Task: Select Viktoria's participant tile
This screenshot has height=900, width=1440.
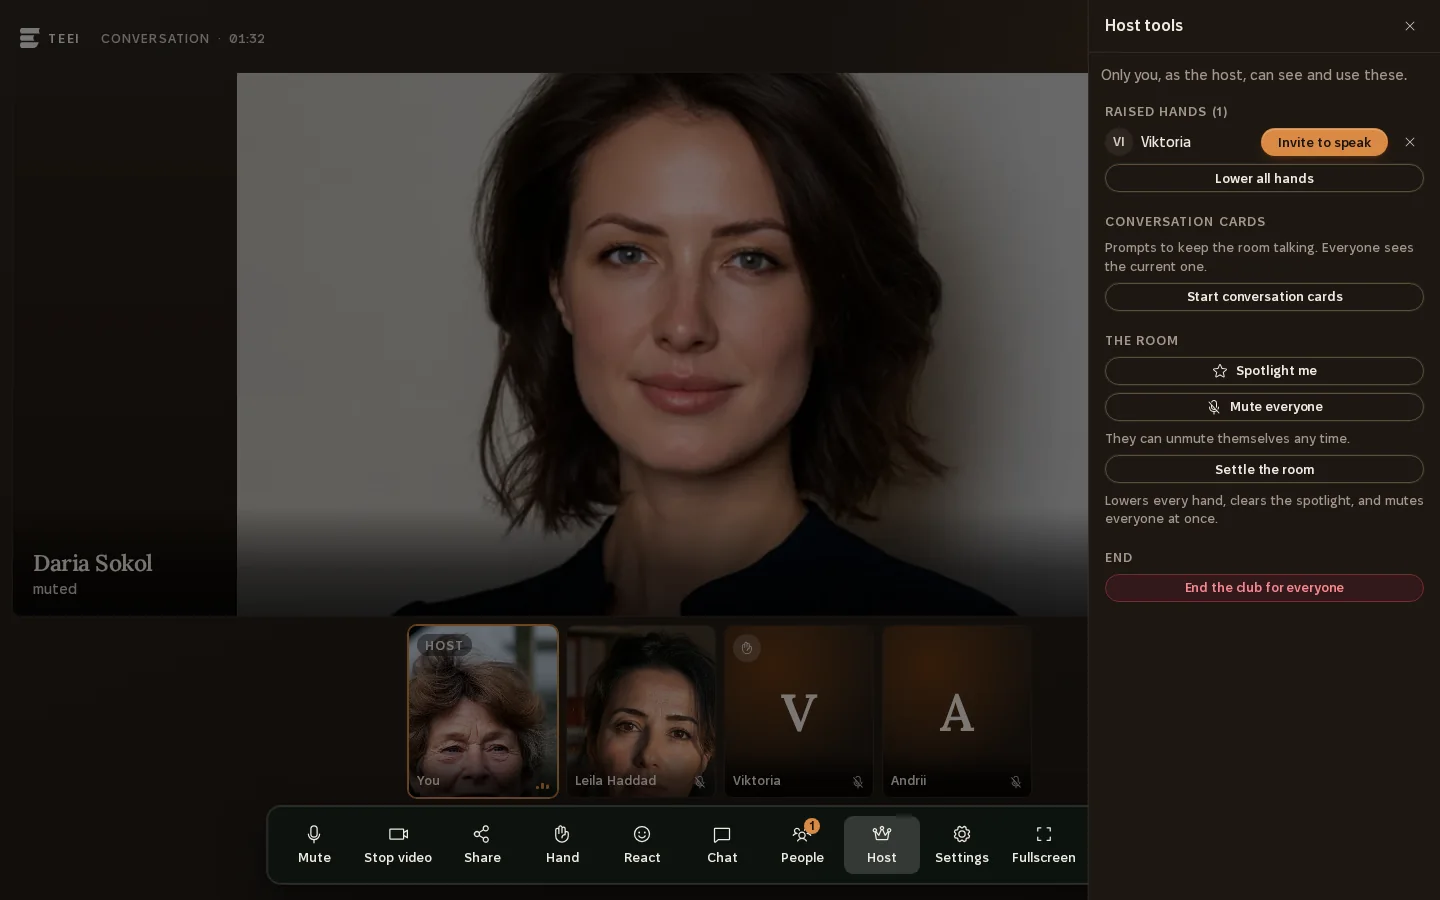Action: pyautogui.click(x=799, y=711)
